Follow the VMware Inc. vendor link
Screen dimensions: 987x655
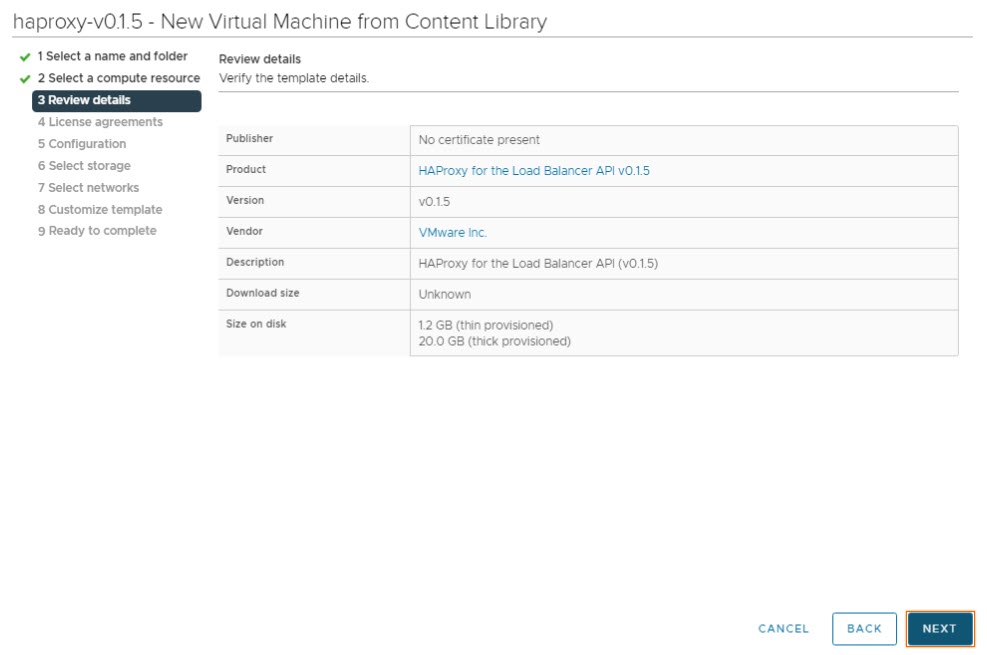(x=453, y=232)
